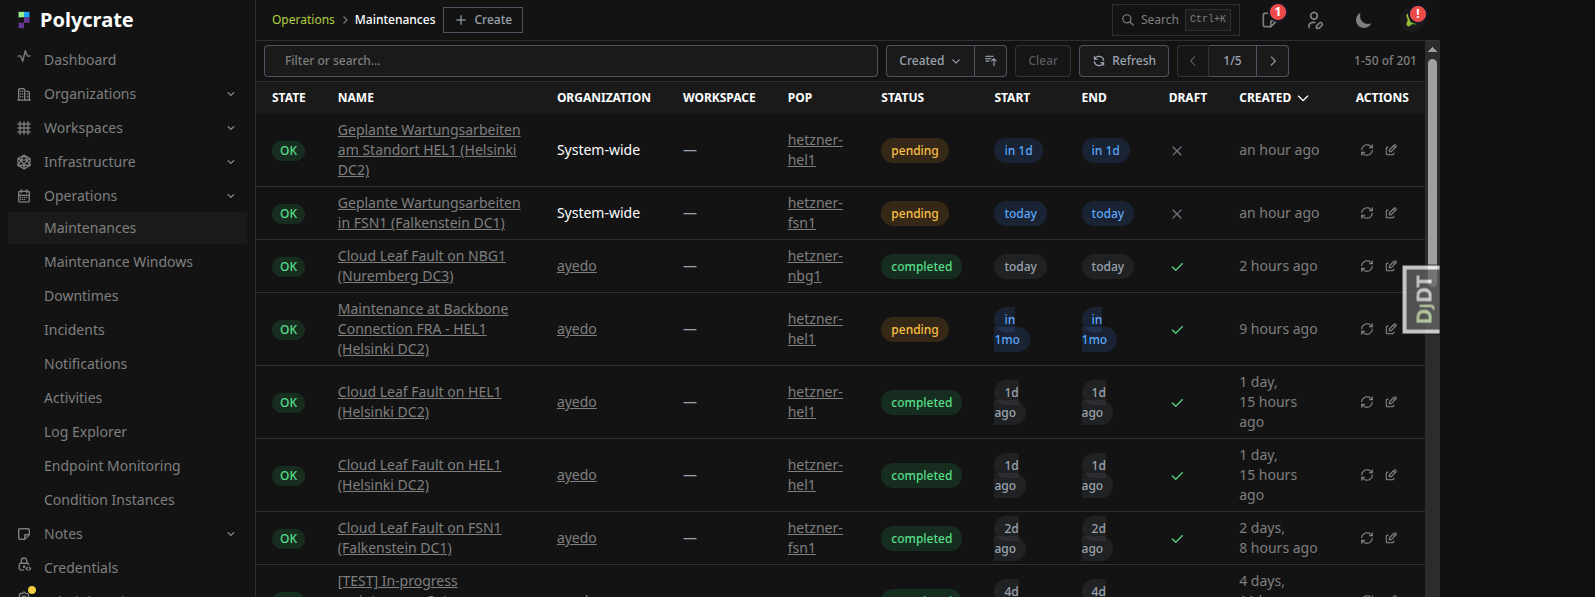Screen dimensions: 1595x597
Task: Toggle sort direction icon next to Created
Action: tap(990, 61)
